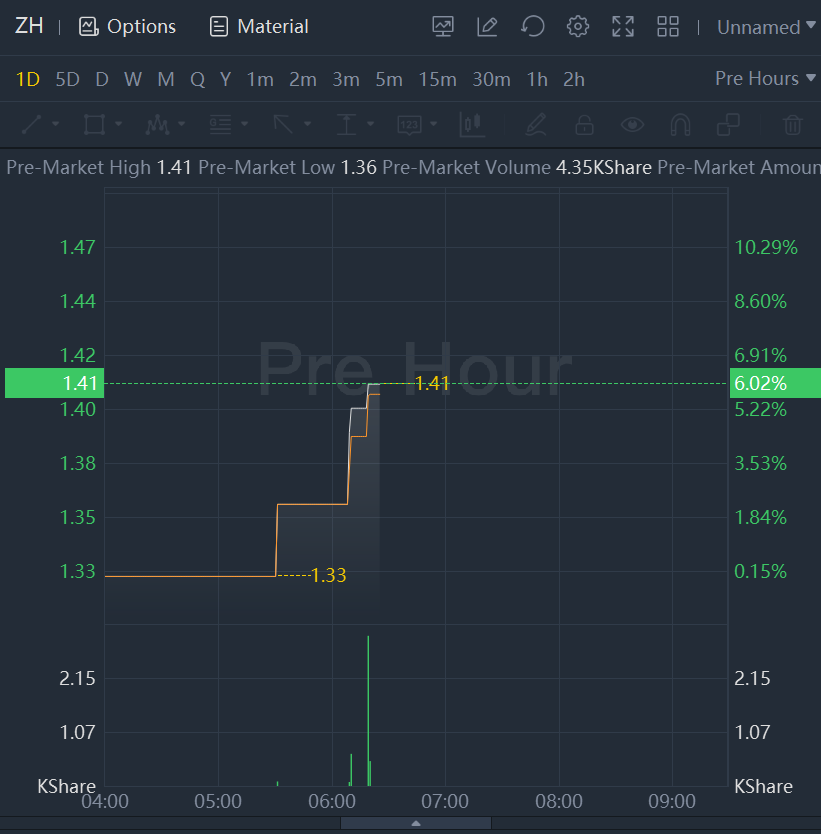The image size is (821, 834).
Task: Enter fullscreen chart mode
Action: pyautogui.click(x=623, y=27)
